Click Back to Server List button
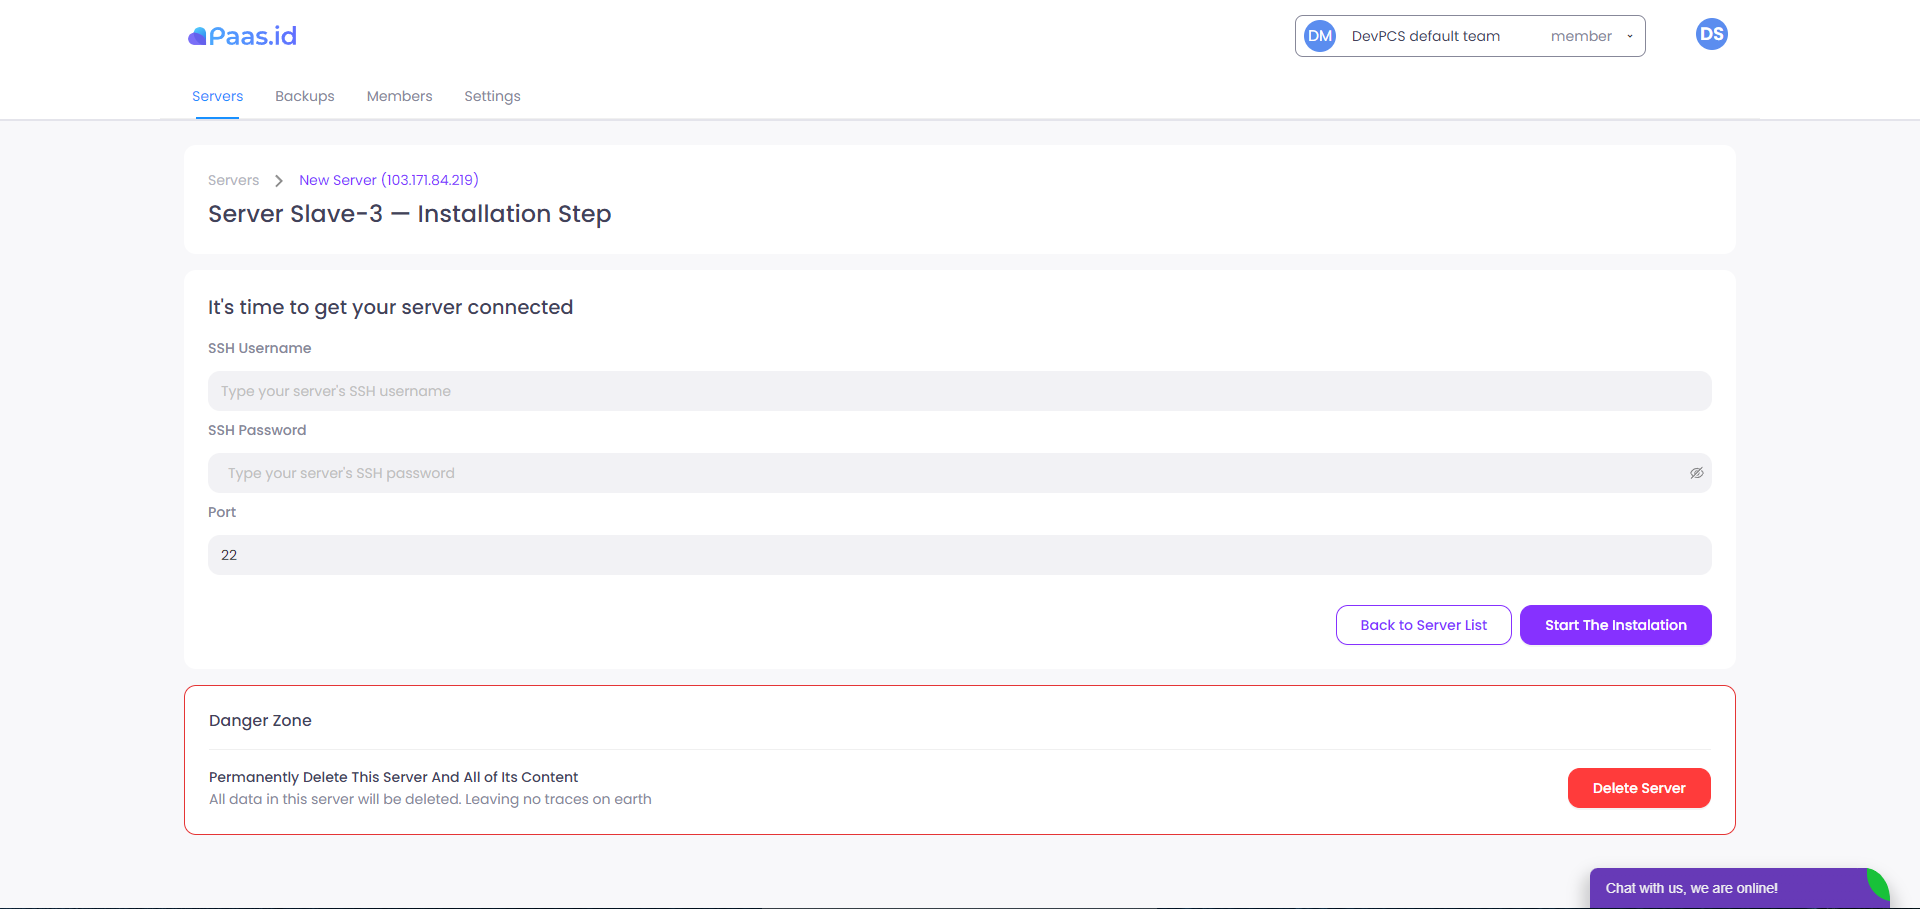Viewport: 1920px width, 909px height. (x=1423, y=625)
